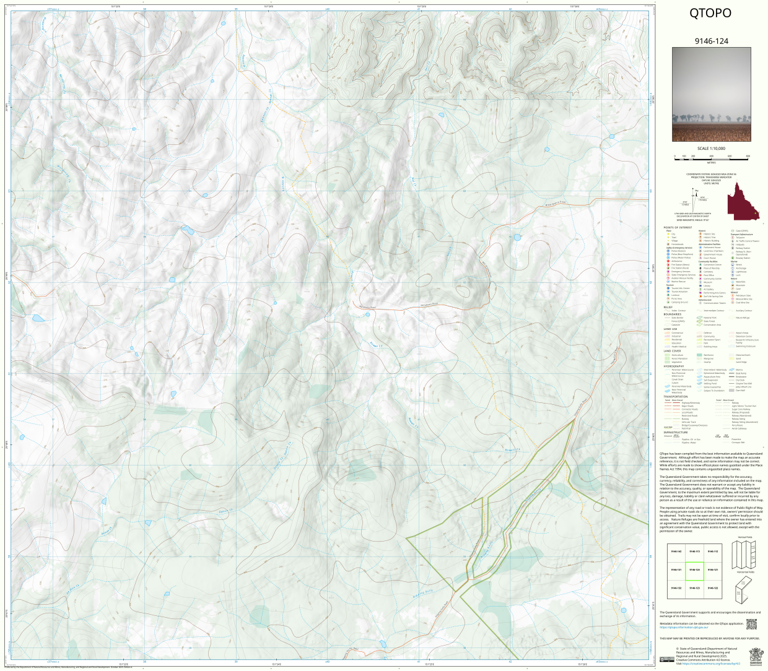Click the QTOPO map title
Image resolution: width=768 pixels, height=671 pixels.
click(x=710, y=13)
